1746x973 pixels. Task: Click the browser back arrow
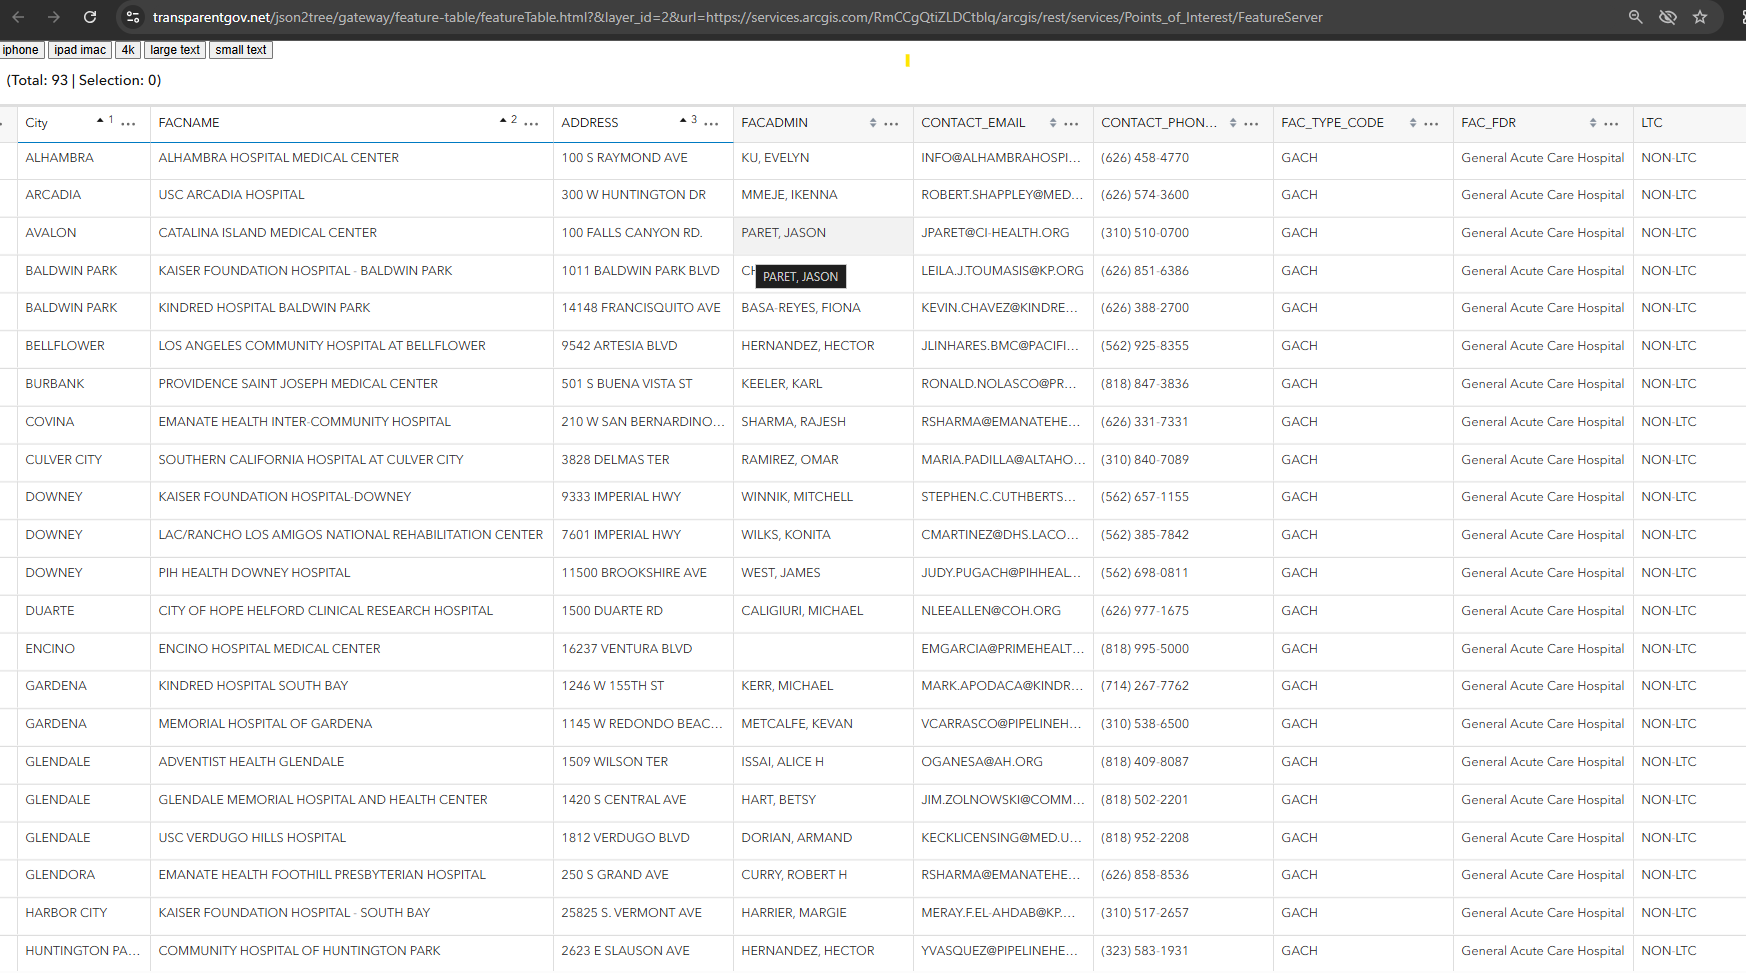tap(18, 17)
